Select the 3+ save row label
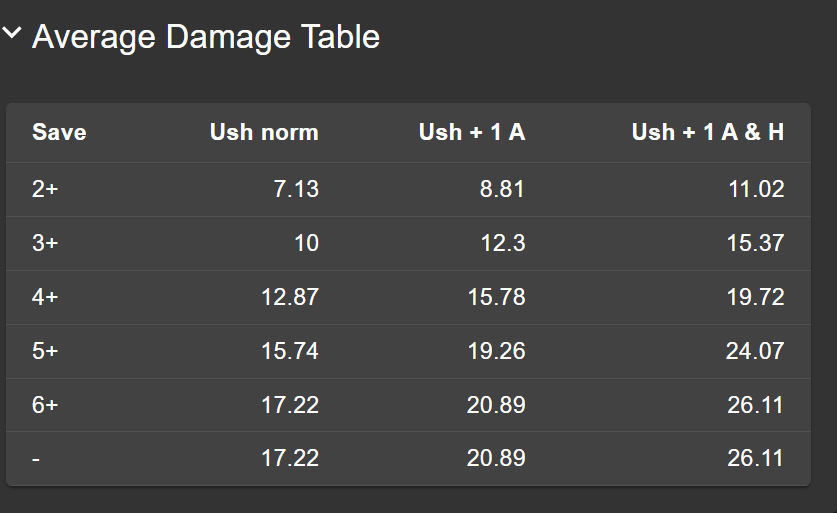 coord(45,243)
